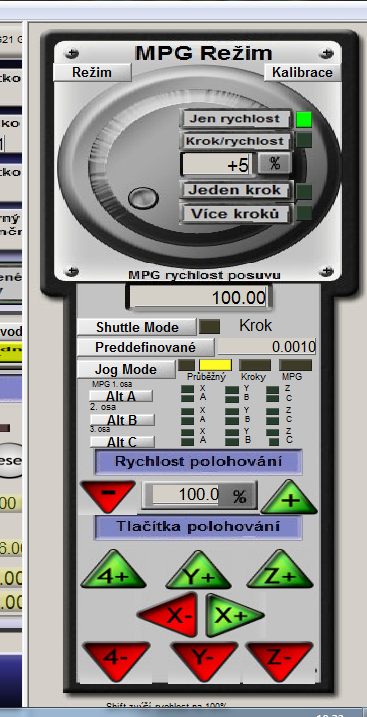Jog the X axis positive with X+ arrow
367x717 pixels.
click(x=233, y=615)
